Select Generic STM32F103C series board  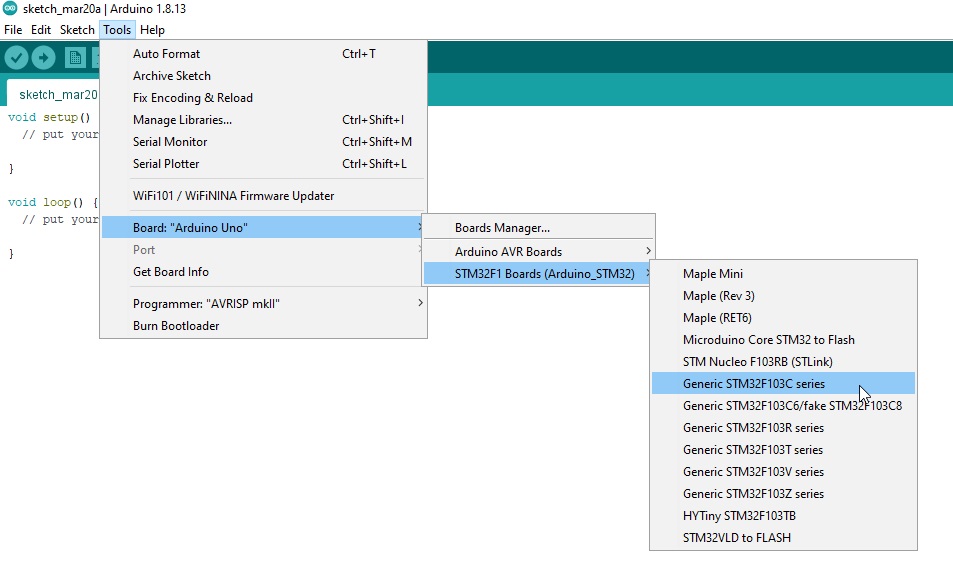(783, 383)
